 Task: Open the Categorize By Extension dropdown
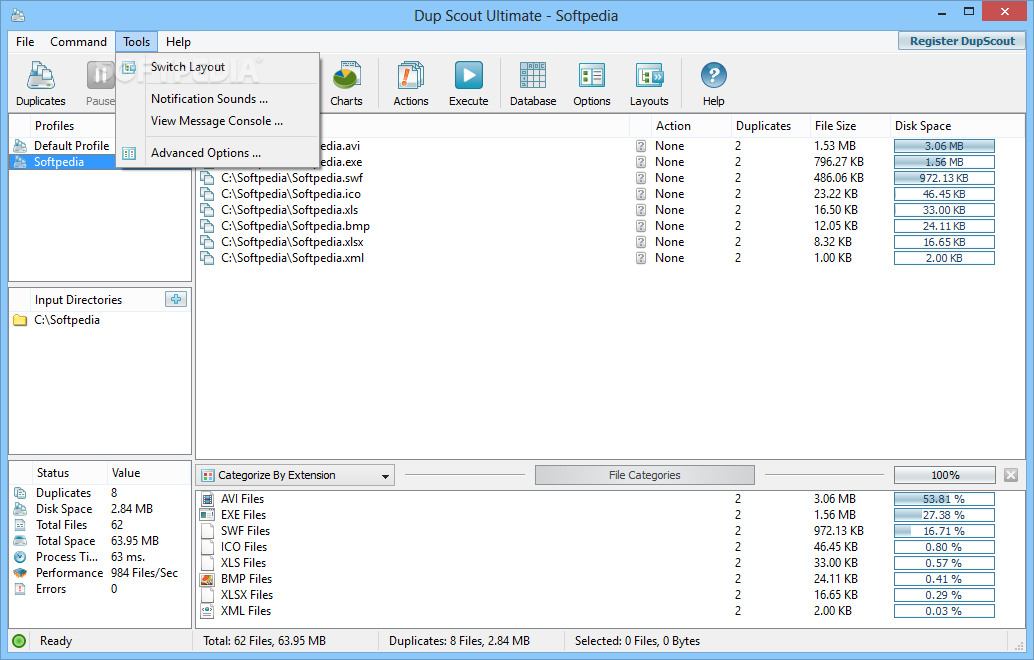295,475
